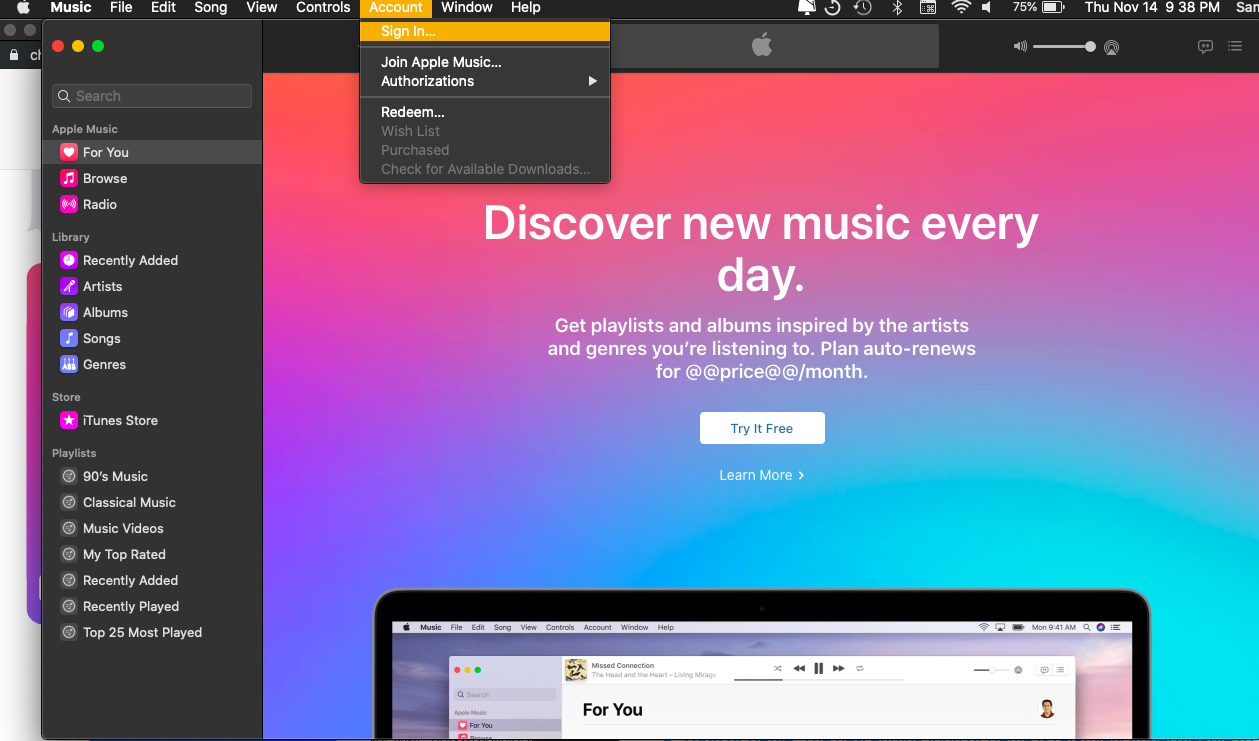The width and height of the screenshot is (1259, 741).
Task: Select Radio in sidebar
Action: (x=152, y=204)
